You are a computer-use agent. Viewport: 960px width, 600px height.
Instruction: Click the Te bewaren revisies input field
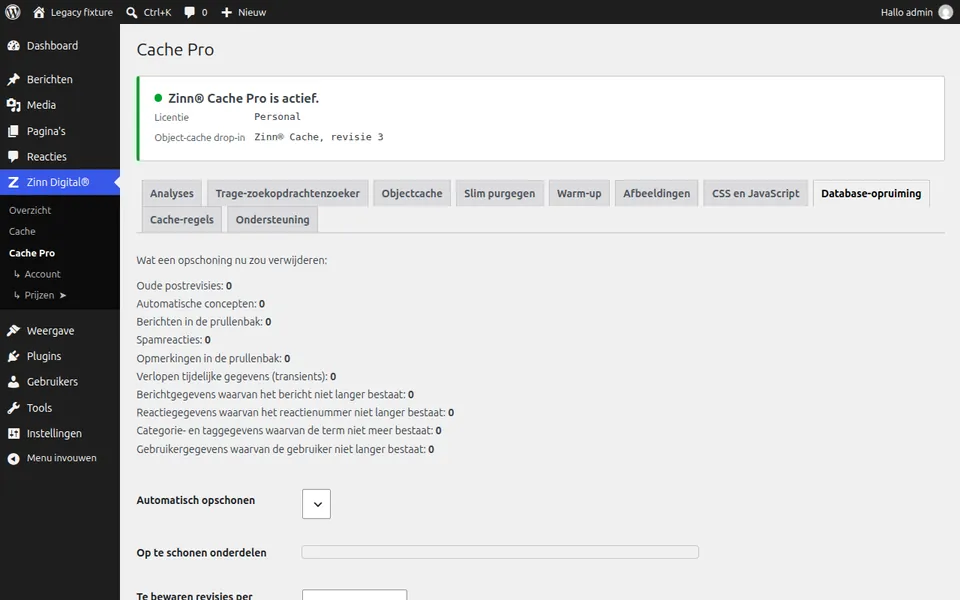(354, 595)
